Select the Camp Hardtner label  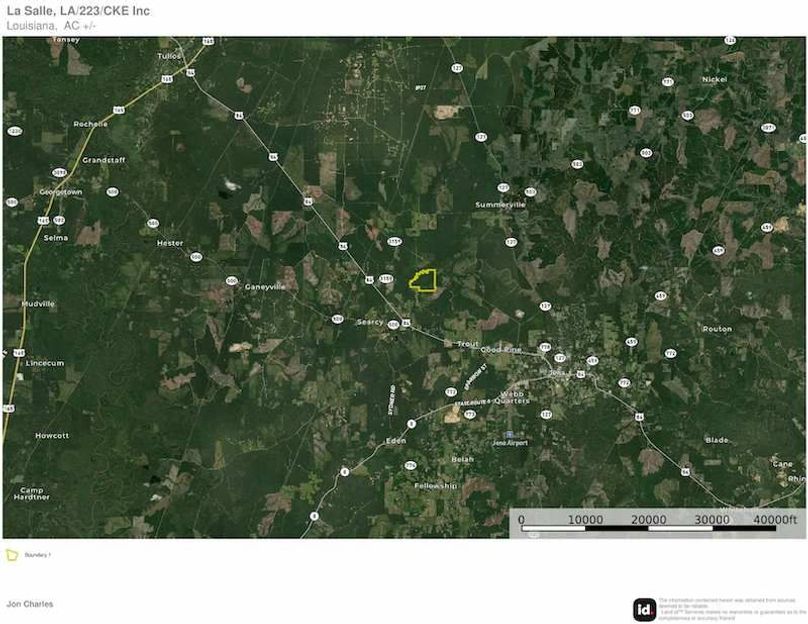point(32,494)
